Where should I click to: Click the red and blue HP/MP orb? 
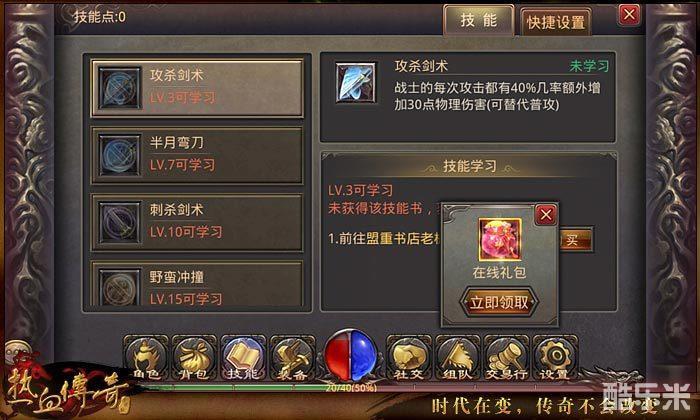click(x=350, y=356)
